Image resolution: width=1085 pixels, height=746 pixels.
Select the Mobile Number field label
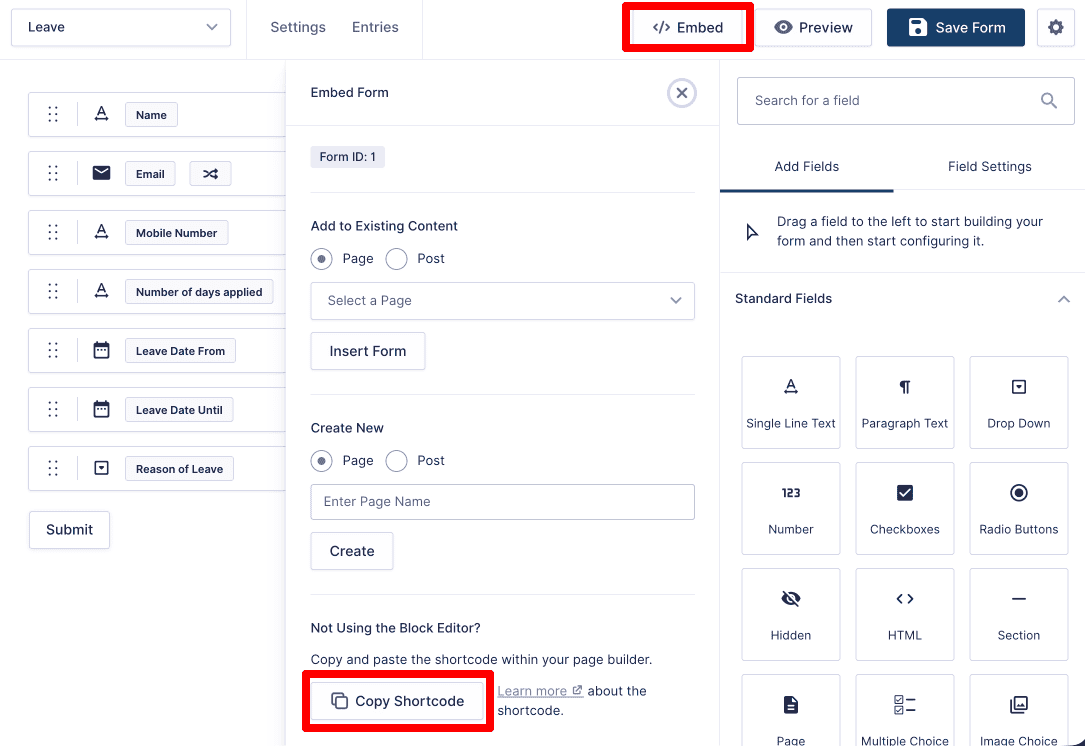[x=176, y=233]
